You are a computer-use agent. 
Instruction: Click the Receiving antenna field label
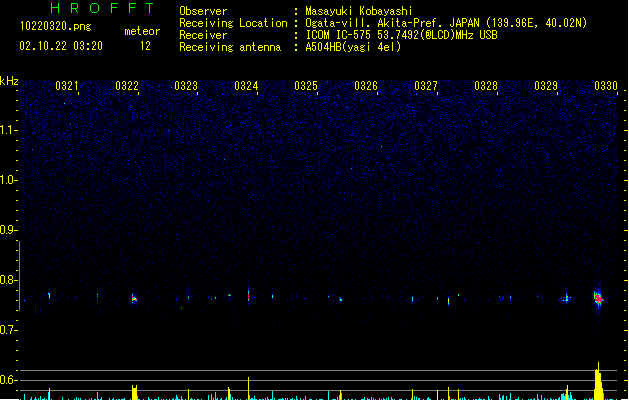click(x=230, y=47)
